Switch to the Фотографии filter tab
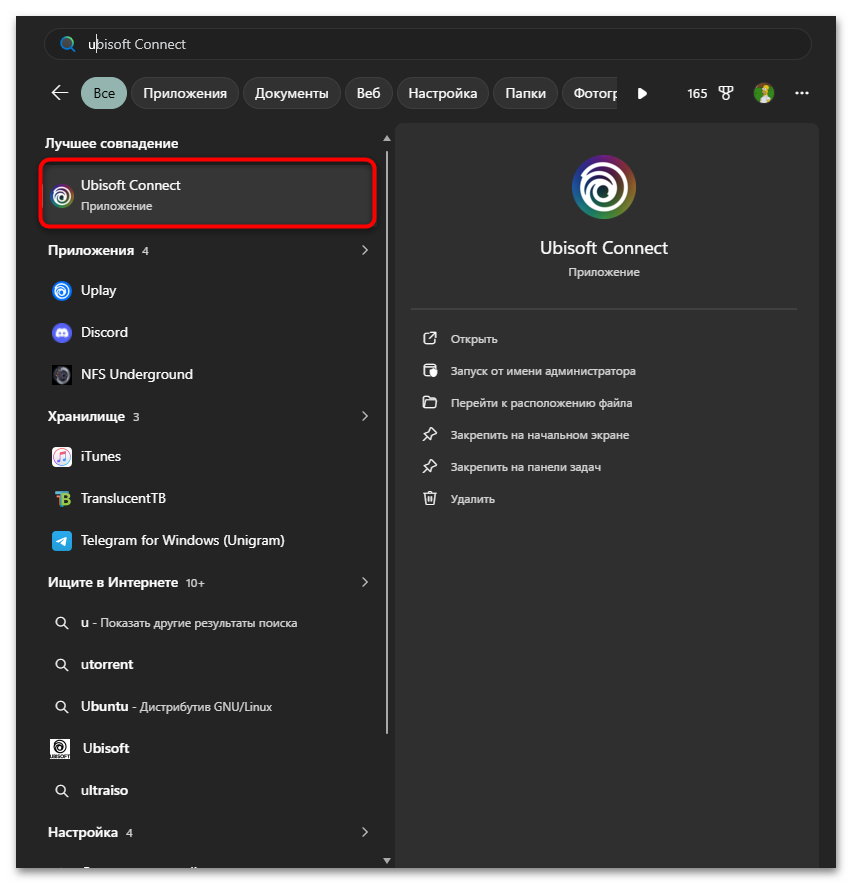The height and width of the screenshot is (884, 852). click(x=590, y=93)
